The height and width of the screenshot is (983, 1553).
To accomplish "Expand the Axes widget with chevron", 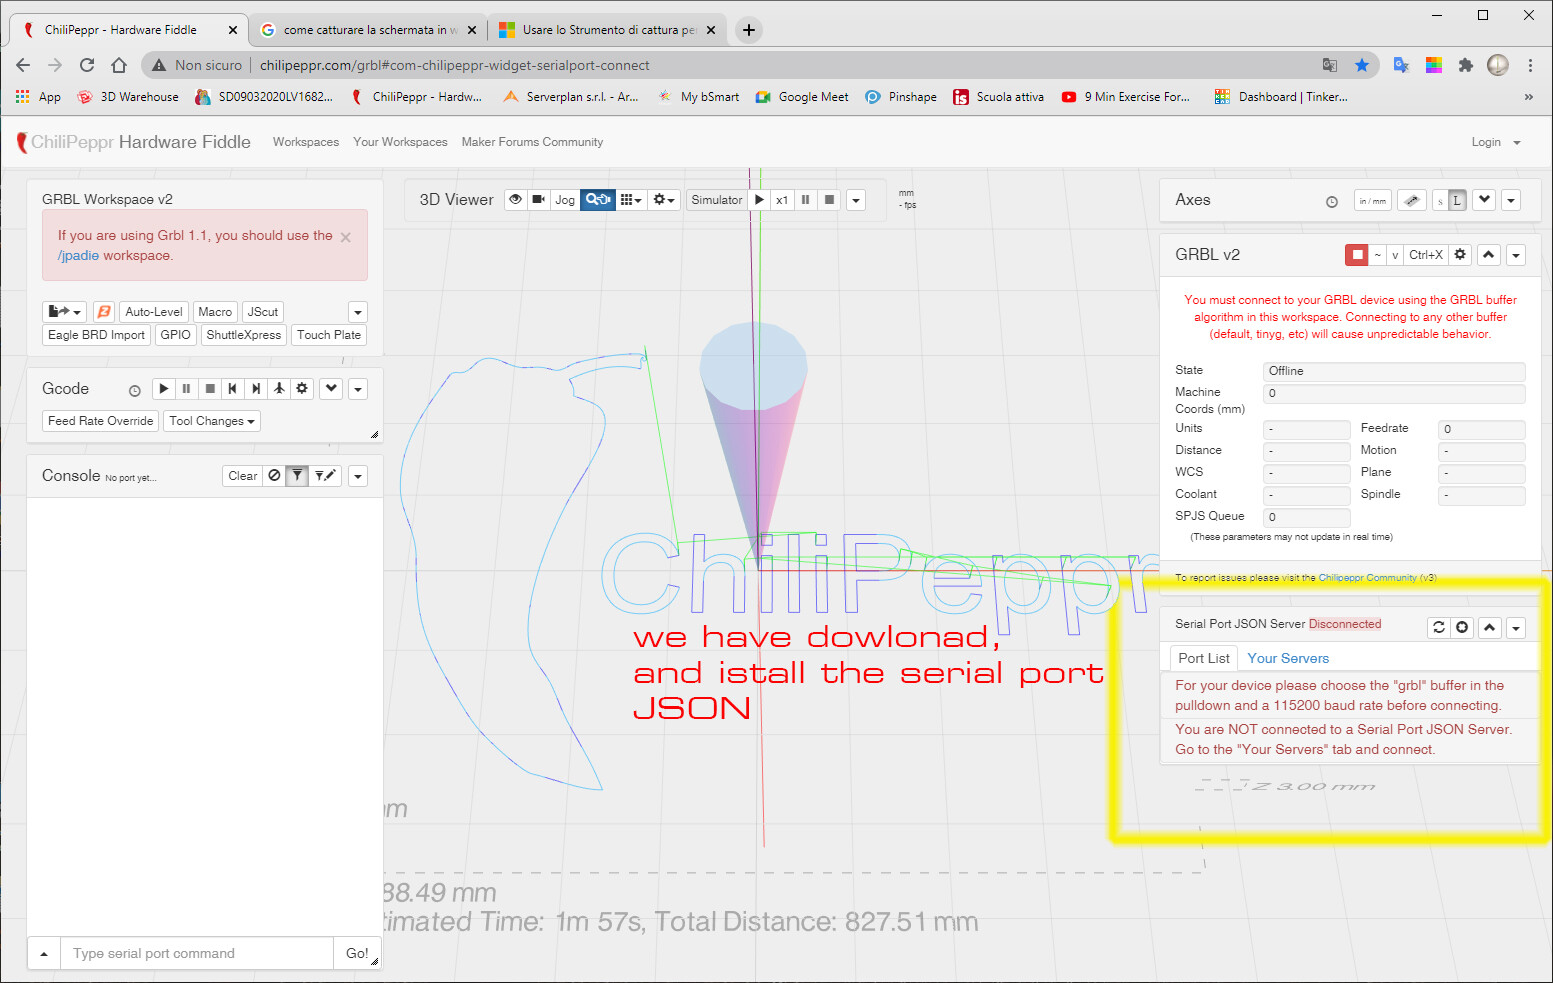I will click(1485, 199).
